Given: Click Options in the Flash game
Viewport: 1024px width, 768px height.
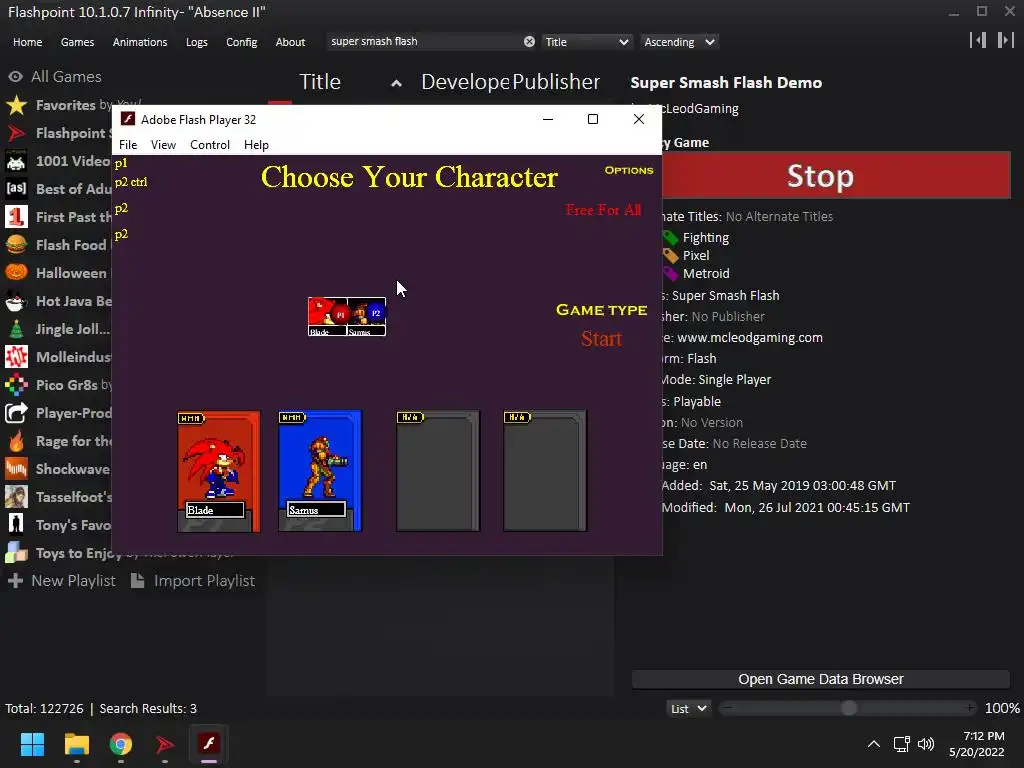Looking at the screenshot, I should coord(628,170).
